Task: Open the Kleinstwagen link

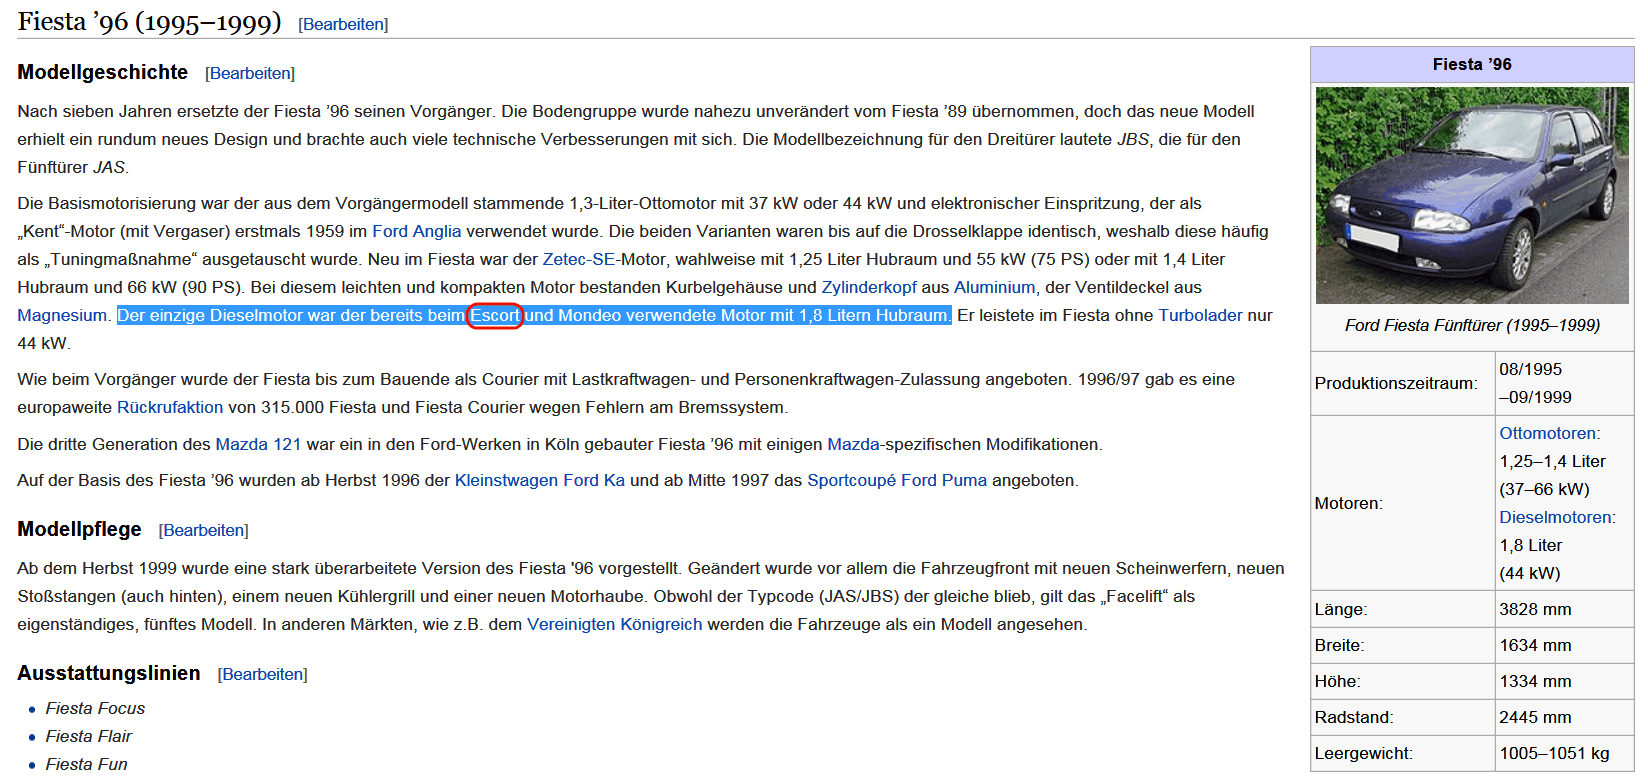Action: (x=506, y=481)
